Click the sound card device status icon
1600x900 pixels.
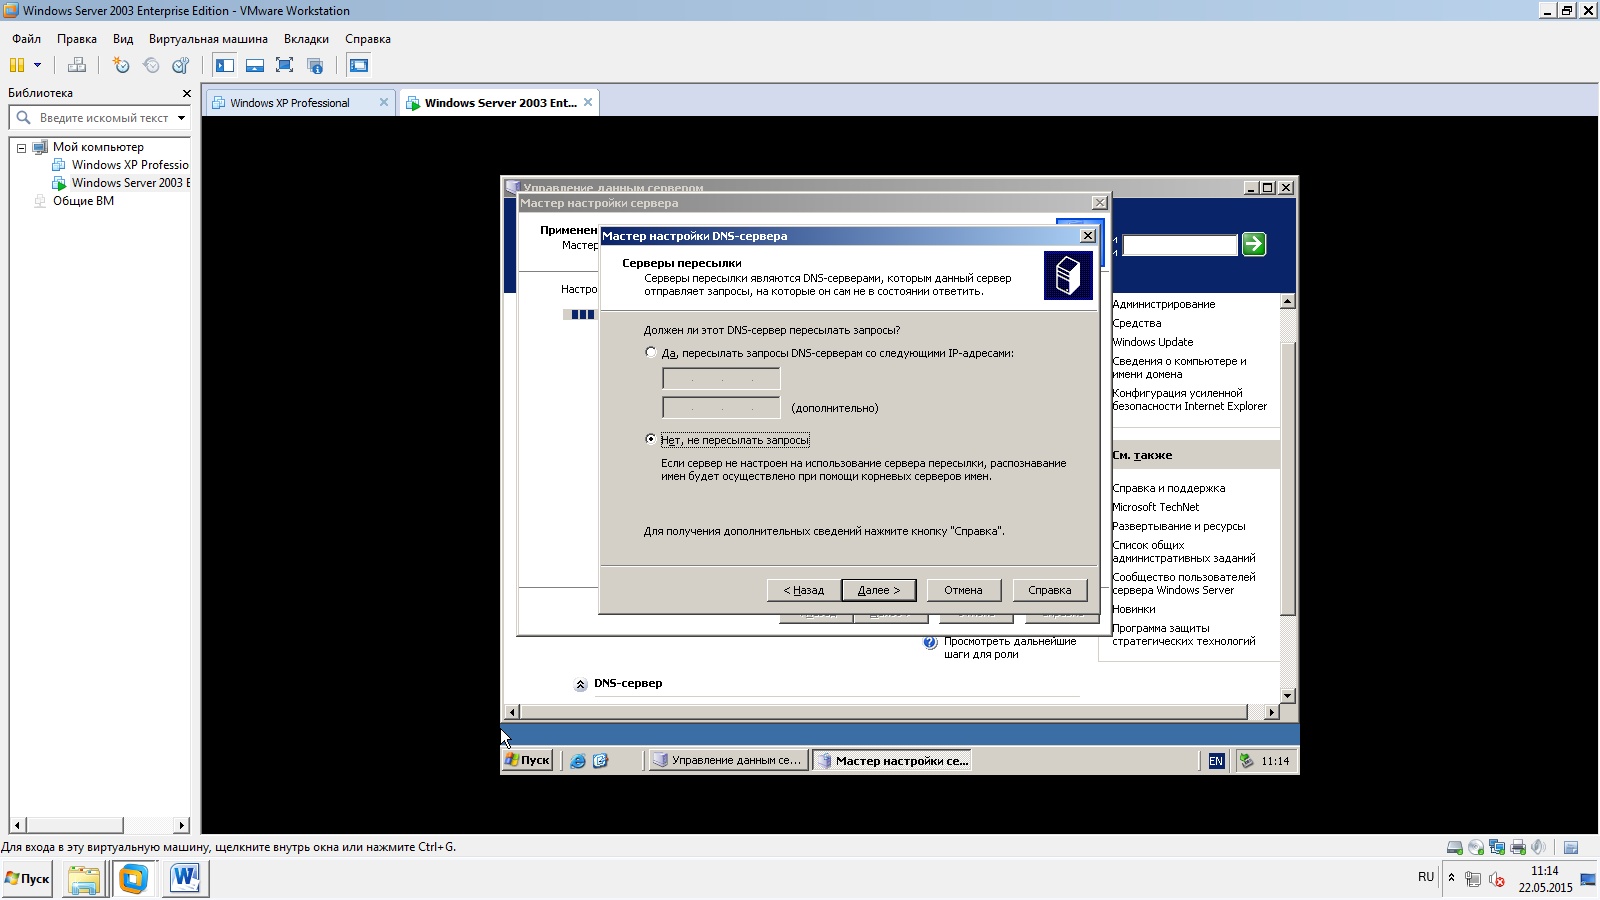pyautogui.click(x=1538, y=847)
